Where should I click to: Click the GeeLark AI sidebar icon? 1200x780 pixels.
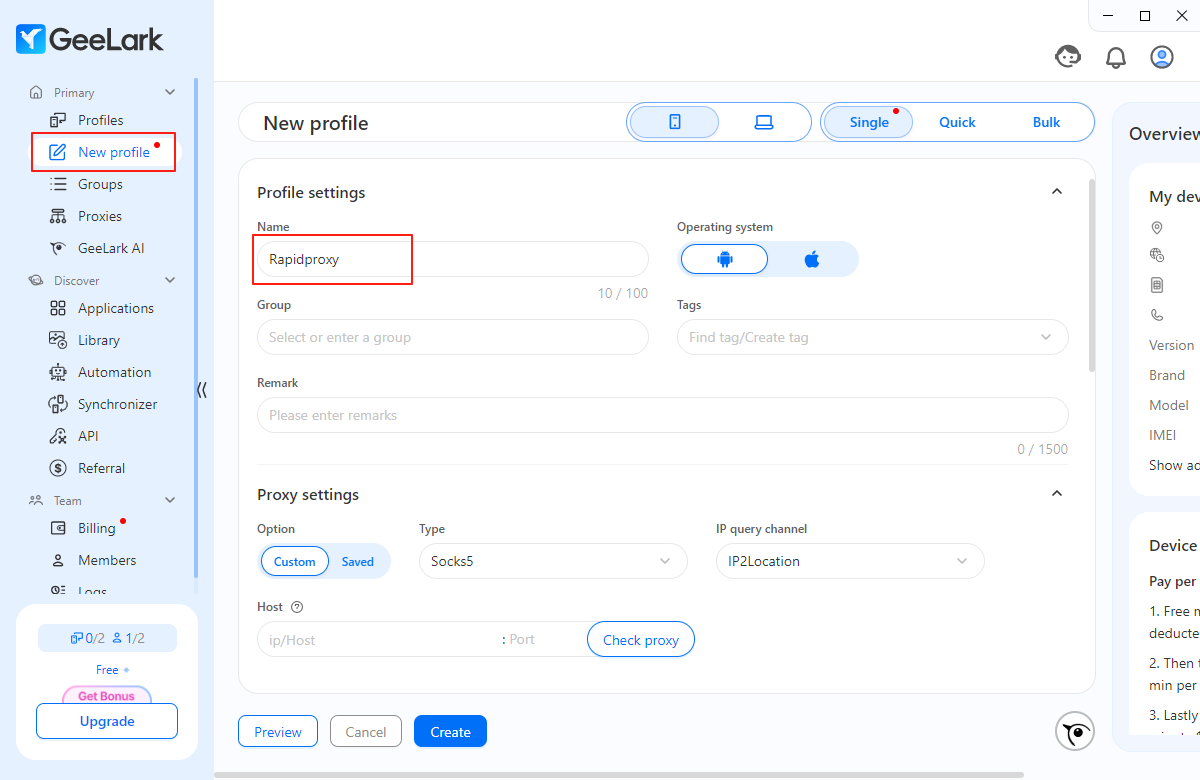click(58, 248)
